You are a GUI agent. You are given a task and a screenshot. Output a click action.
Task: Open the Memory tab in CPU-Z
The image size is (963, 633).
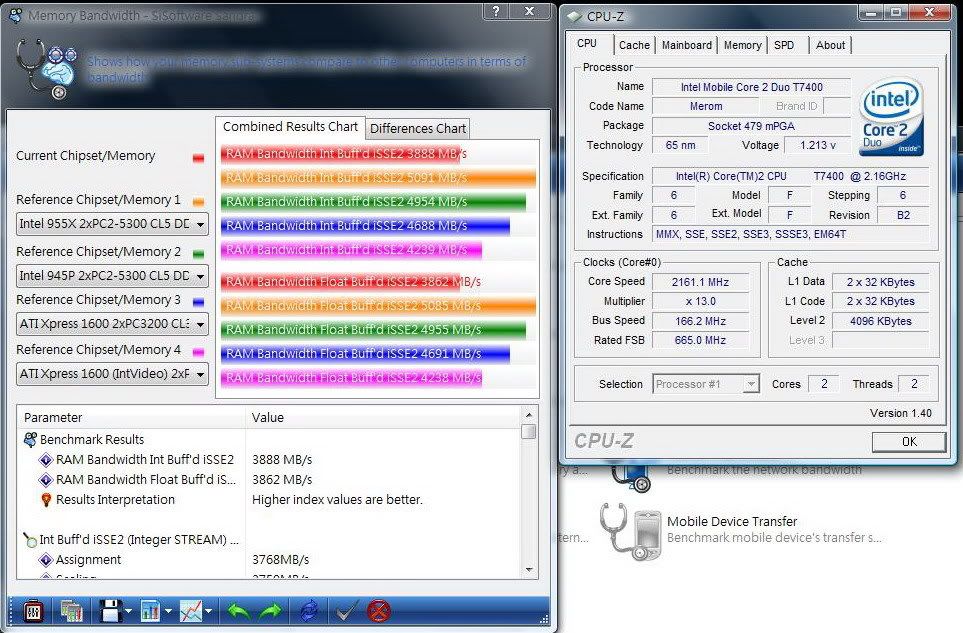coord(743,45)
